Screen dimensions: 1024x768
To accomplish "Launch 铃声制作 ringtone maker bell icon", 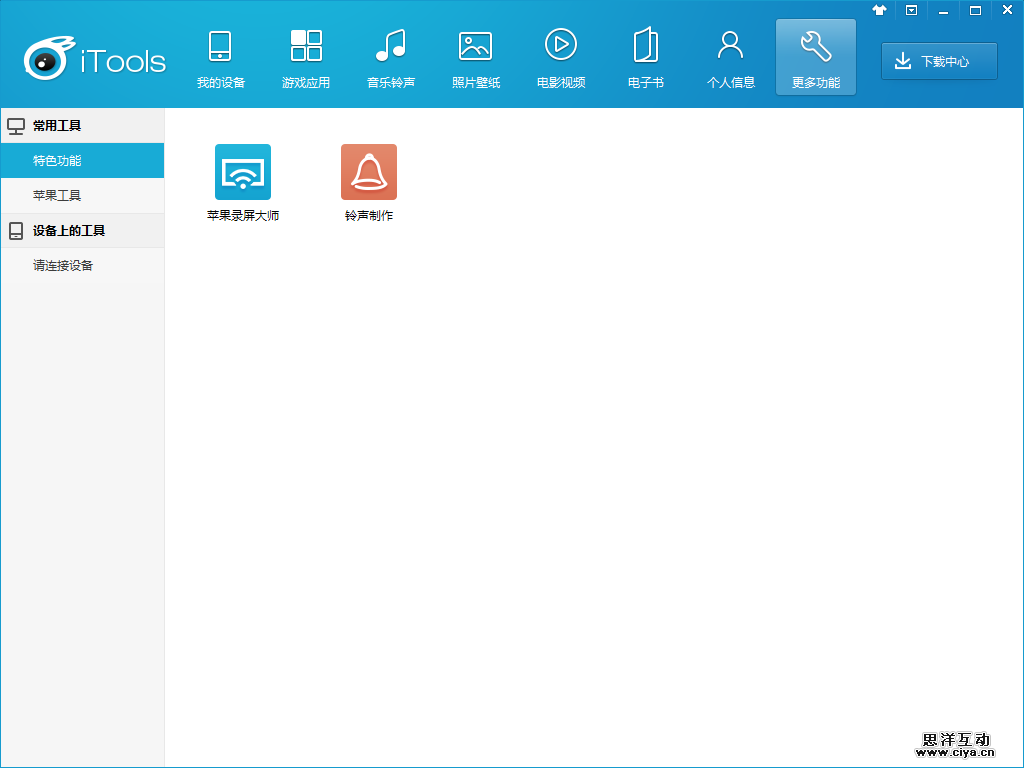I will 369,172.
